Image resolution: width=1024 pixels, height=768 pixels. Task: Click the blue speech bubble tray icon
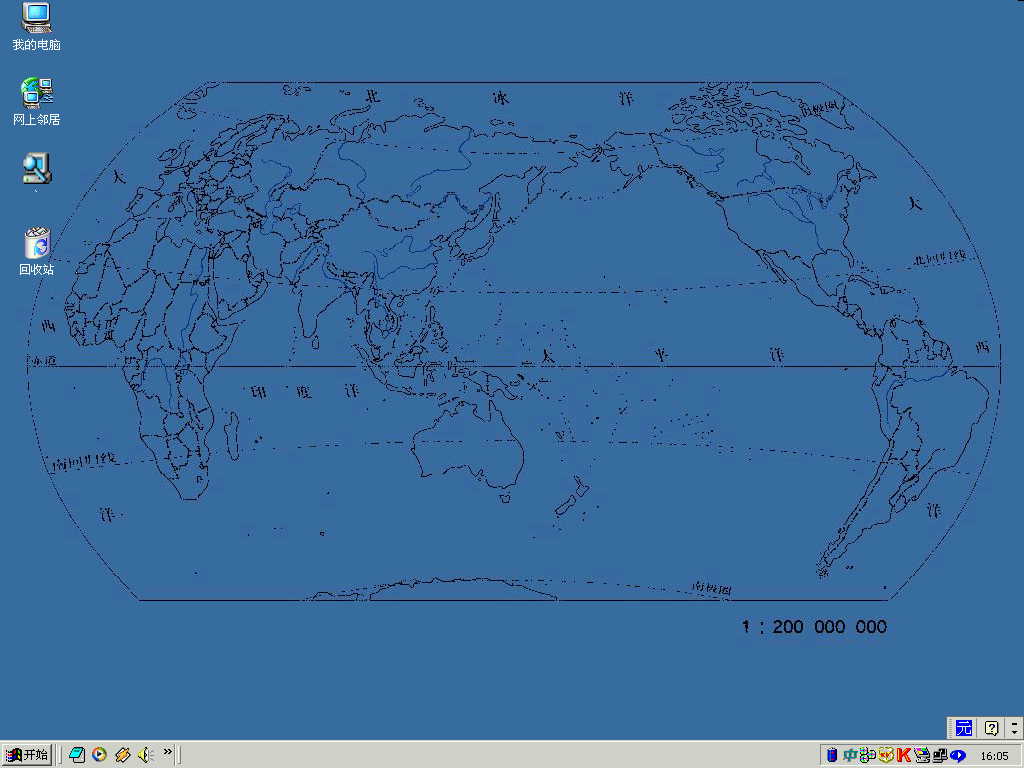pyautogui.click(x=958, y=755)
